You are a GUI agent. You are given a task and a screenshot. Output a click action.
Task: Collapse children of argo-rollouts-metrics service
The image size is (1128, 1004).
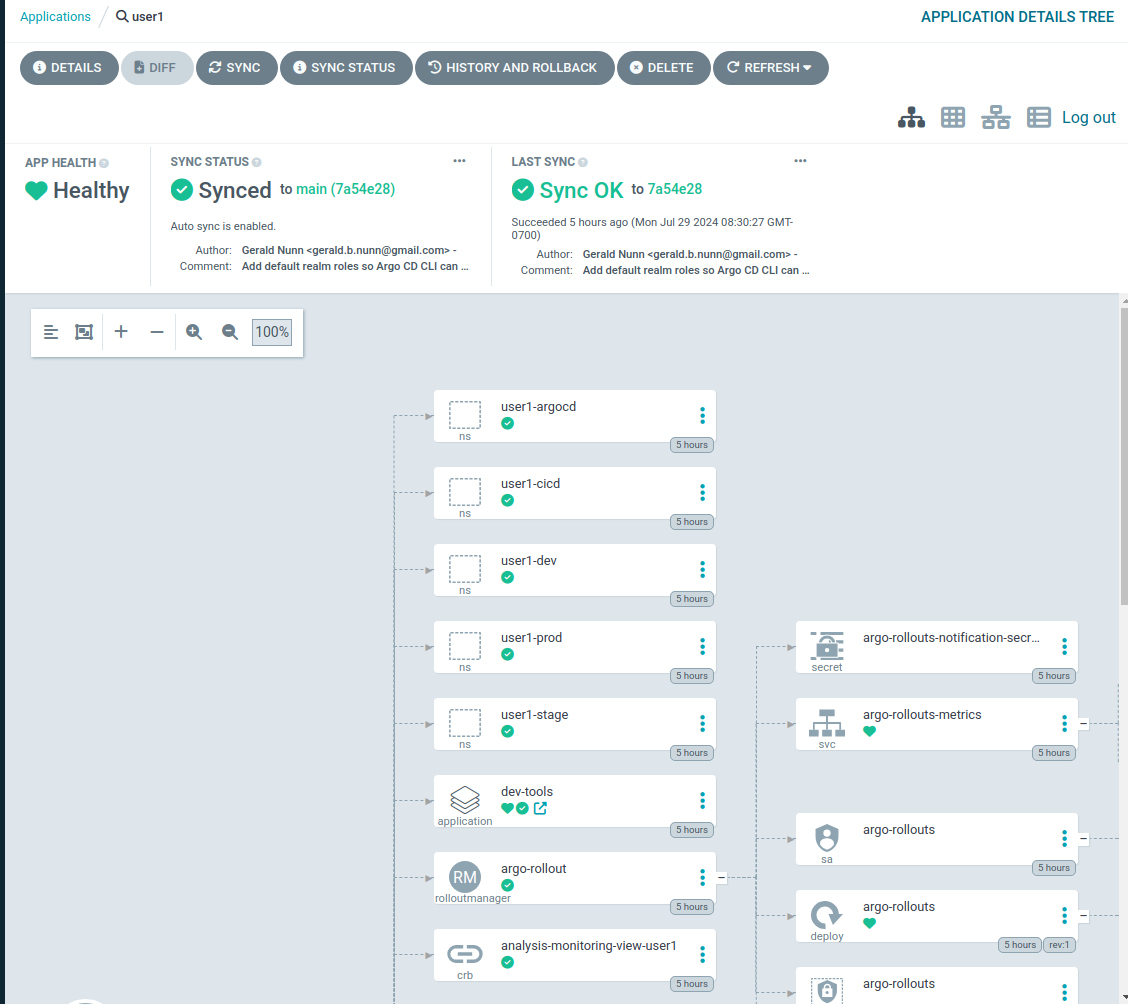click(x=1083, y=724)
